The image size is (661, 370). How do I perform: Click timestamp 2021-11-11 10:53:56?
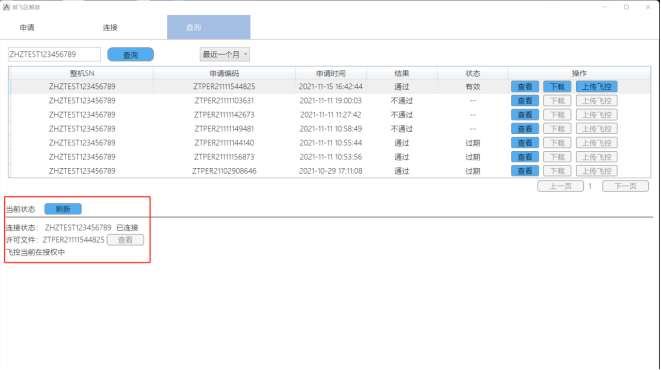pos(331,157)
